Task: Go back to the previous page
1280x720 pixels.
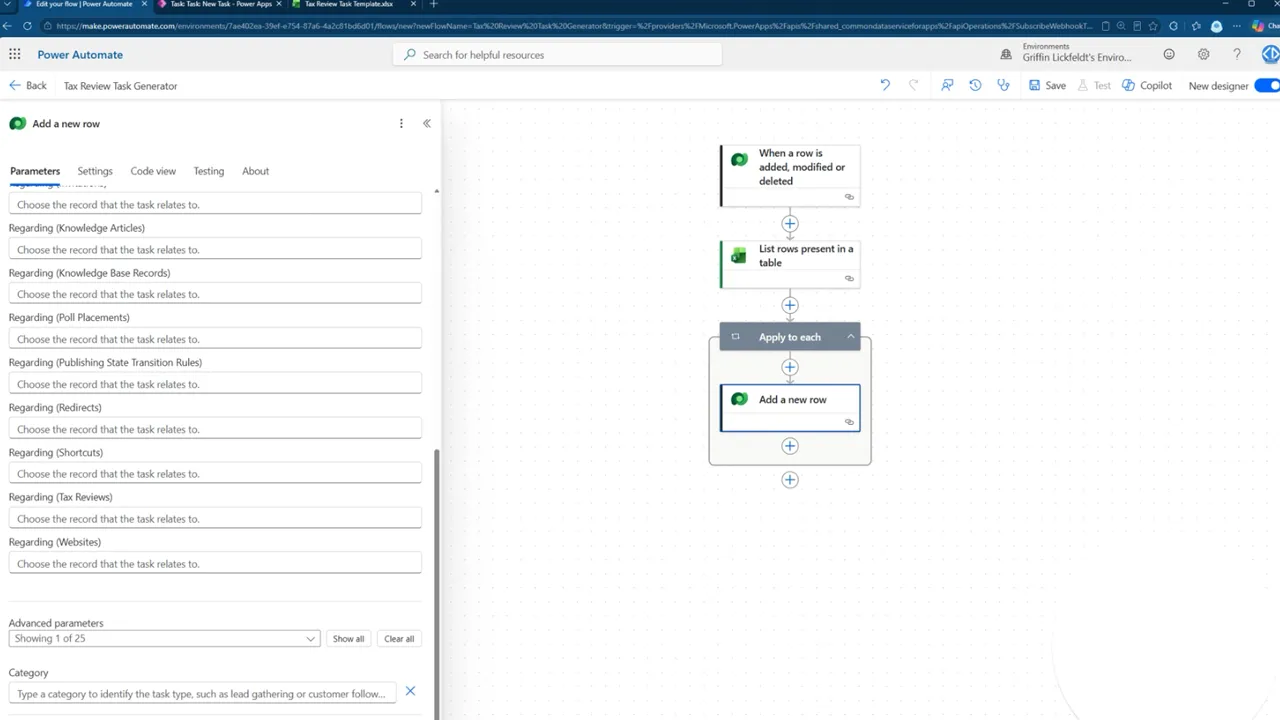Action: coord(28,85)
